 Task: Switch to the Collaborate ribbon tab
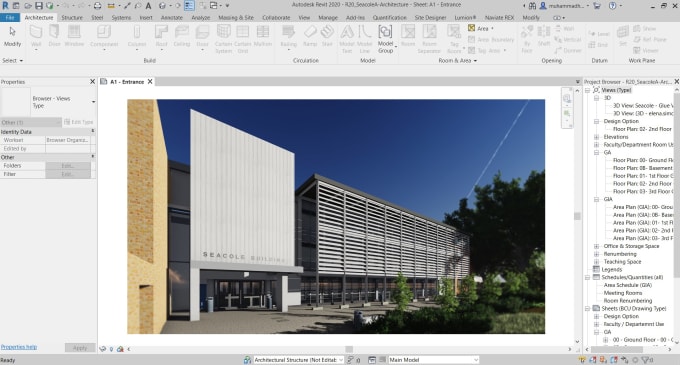point(276,18)
